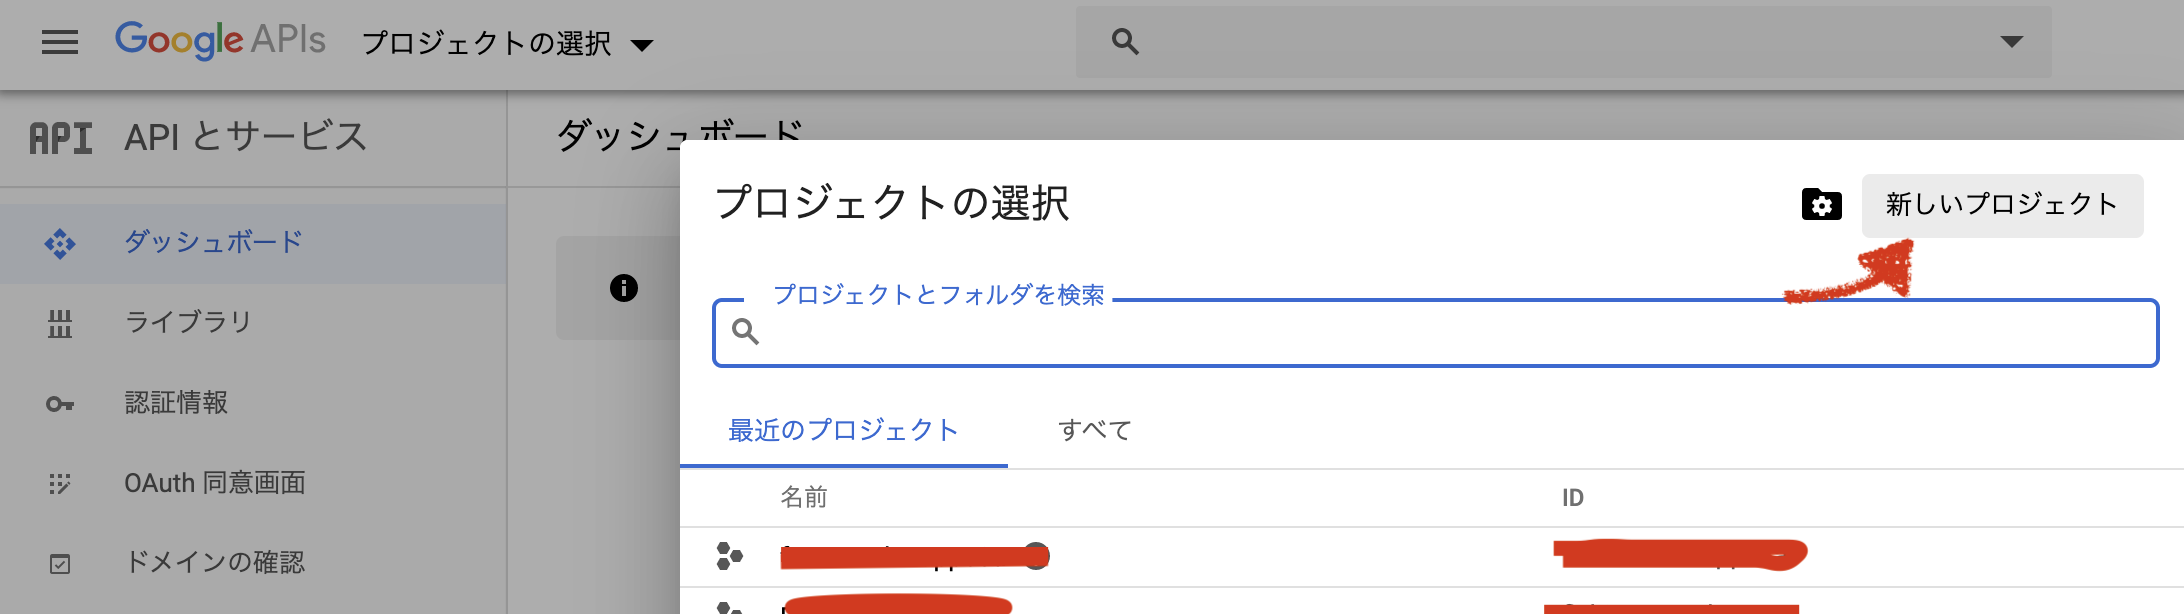Viewport: 2184px width, 614px height.
Task: Click the ライブラリ sidebar icon
Action: pyautogui.click(x=60, y=322)
